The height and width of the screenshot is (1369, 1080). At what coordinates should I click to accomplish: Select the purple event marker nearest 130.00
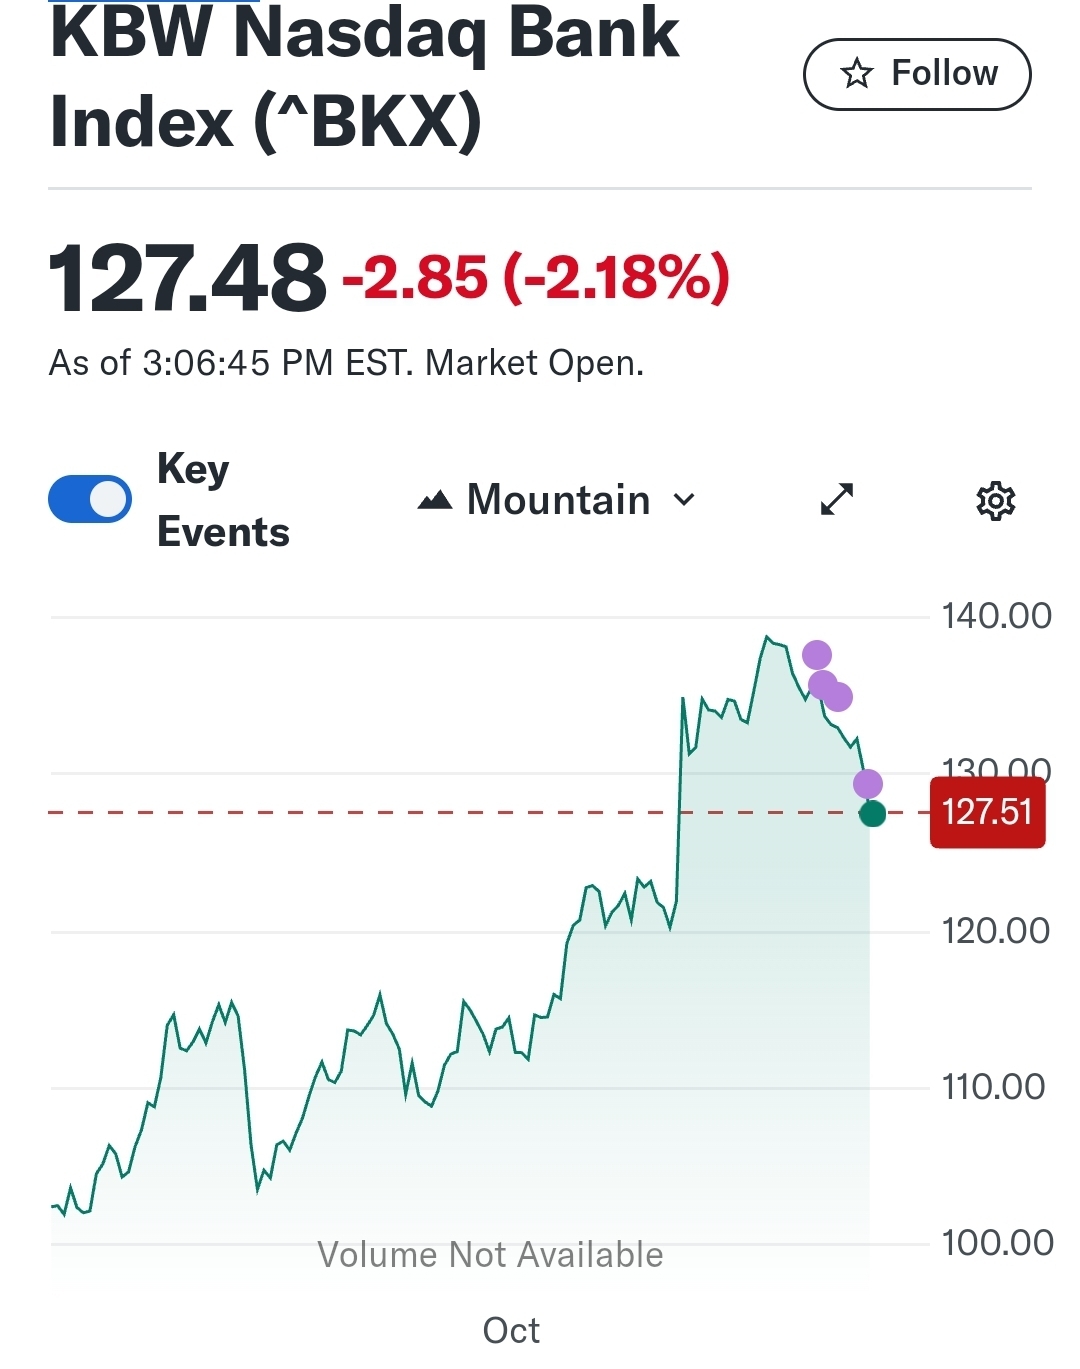tap(868, 784)
